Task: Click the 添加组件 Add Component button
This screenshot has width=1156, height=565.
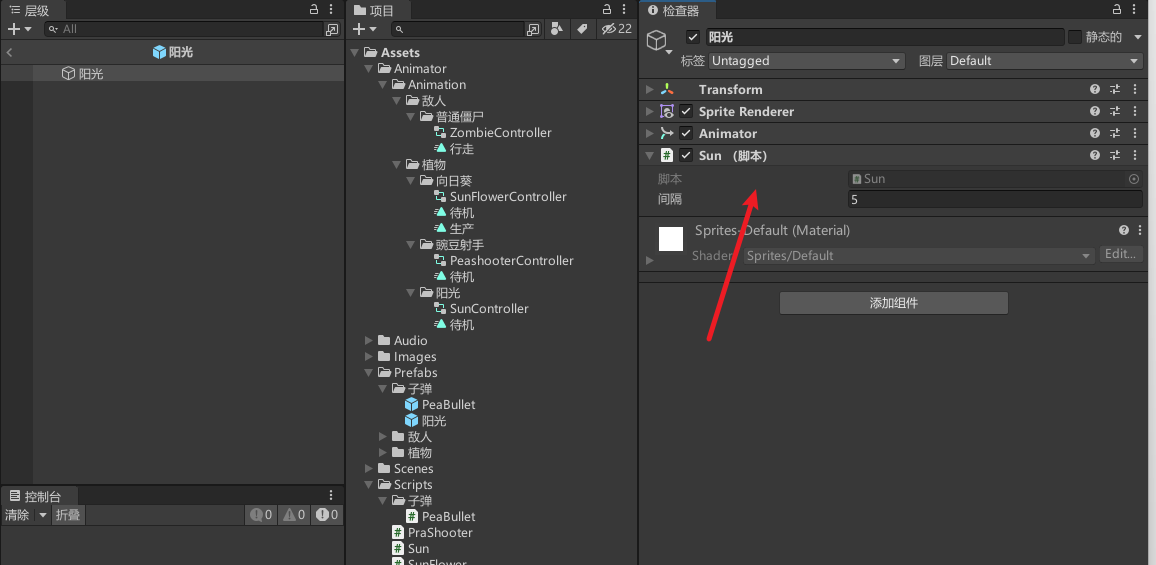Action: point(893,303)
